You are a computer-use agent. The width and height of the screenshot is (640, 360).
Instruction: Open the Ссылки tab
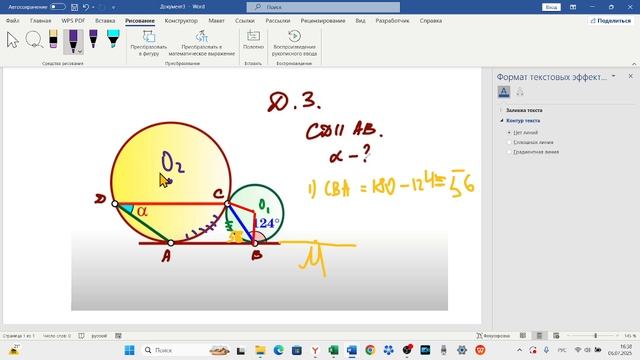pos(245,20)
